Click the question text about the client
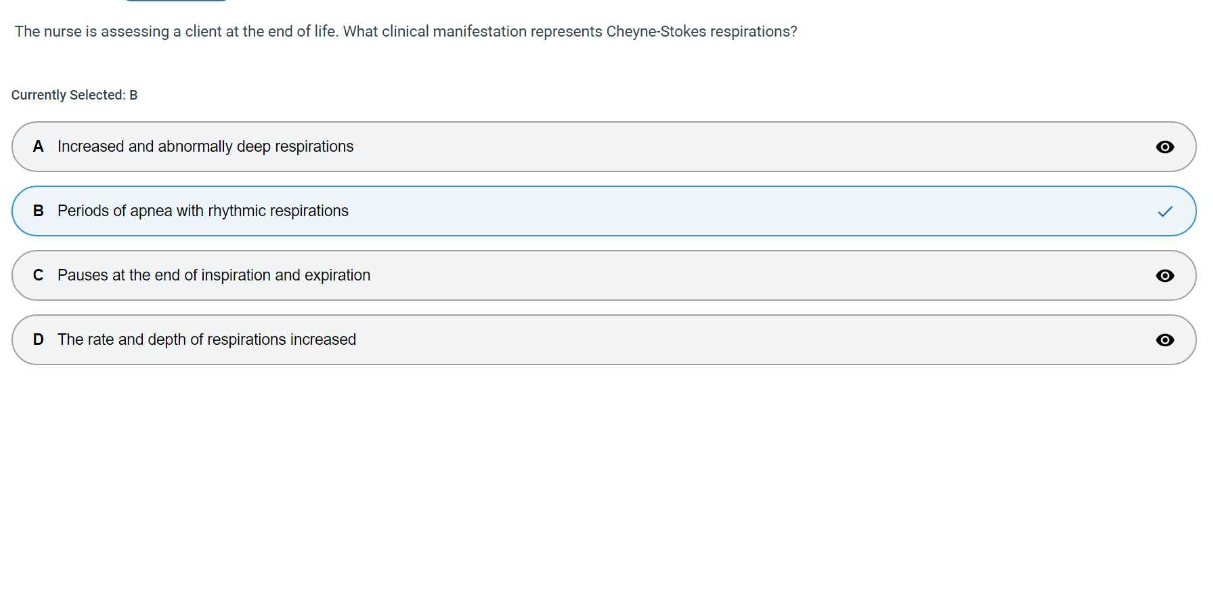Viewport: 1213px width, 605px height. click(405, 32)
